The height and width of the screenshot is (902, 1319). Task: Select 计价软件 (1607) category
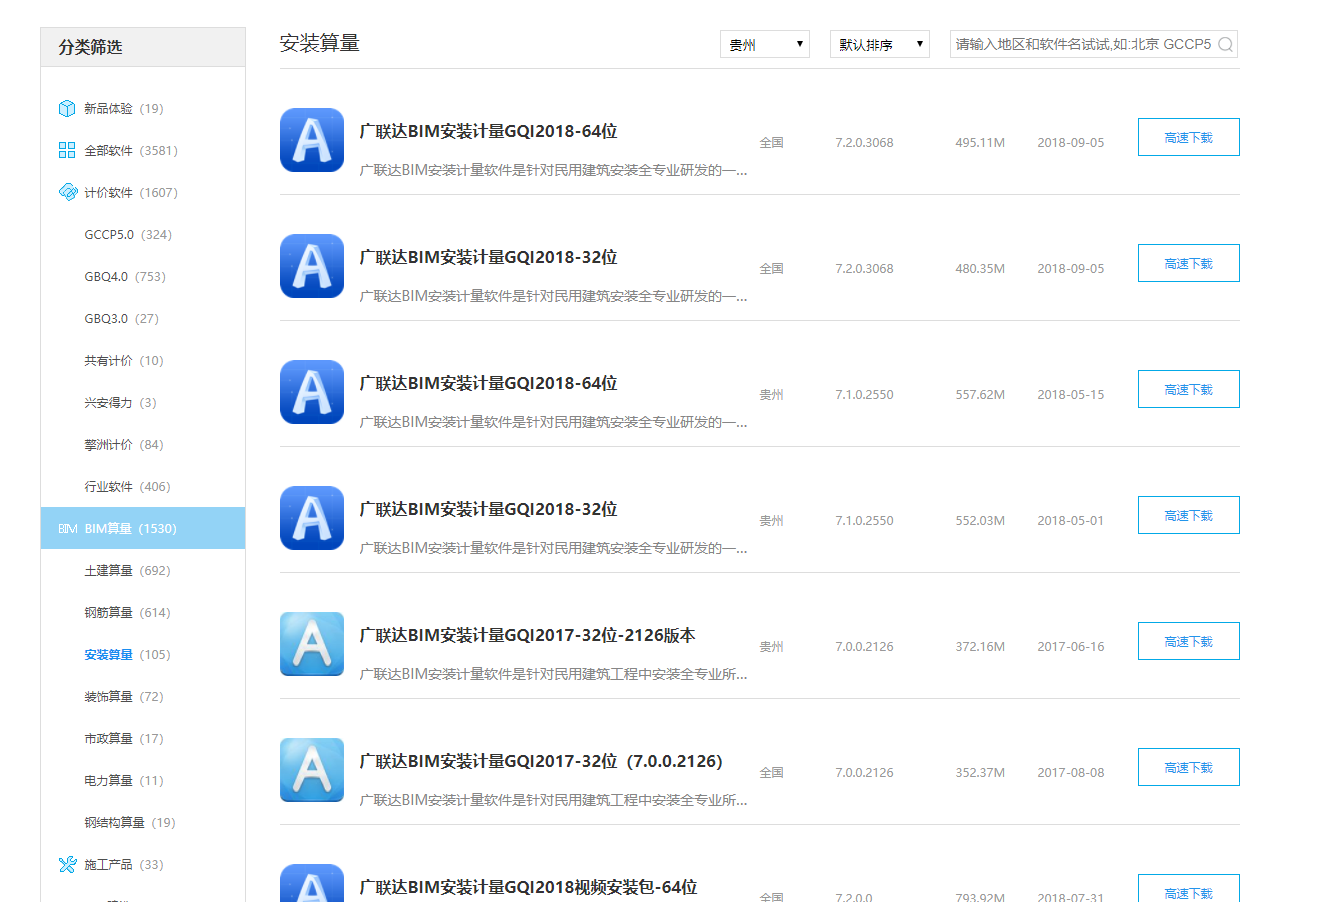pyautogui.click(x=131, y=192)
